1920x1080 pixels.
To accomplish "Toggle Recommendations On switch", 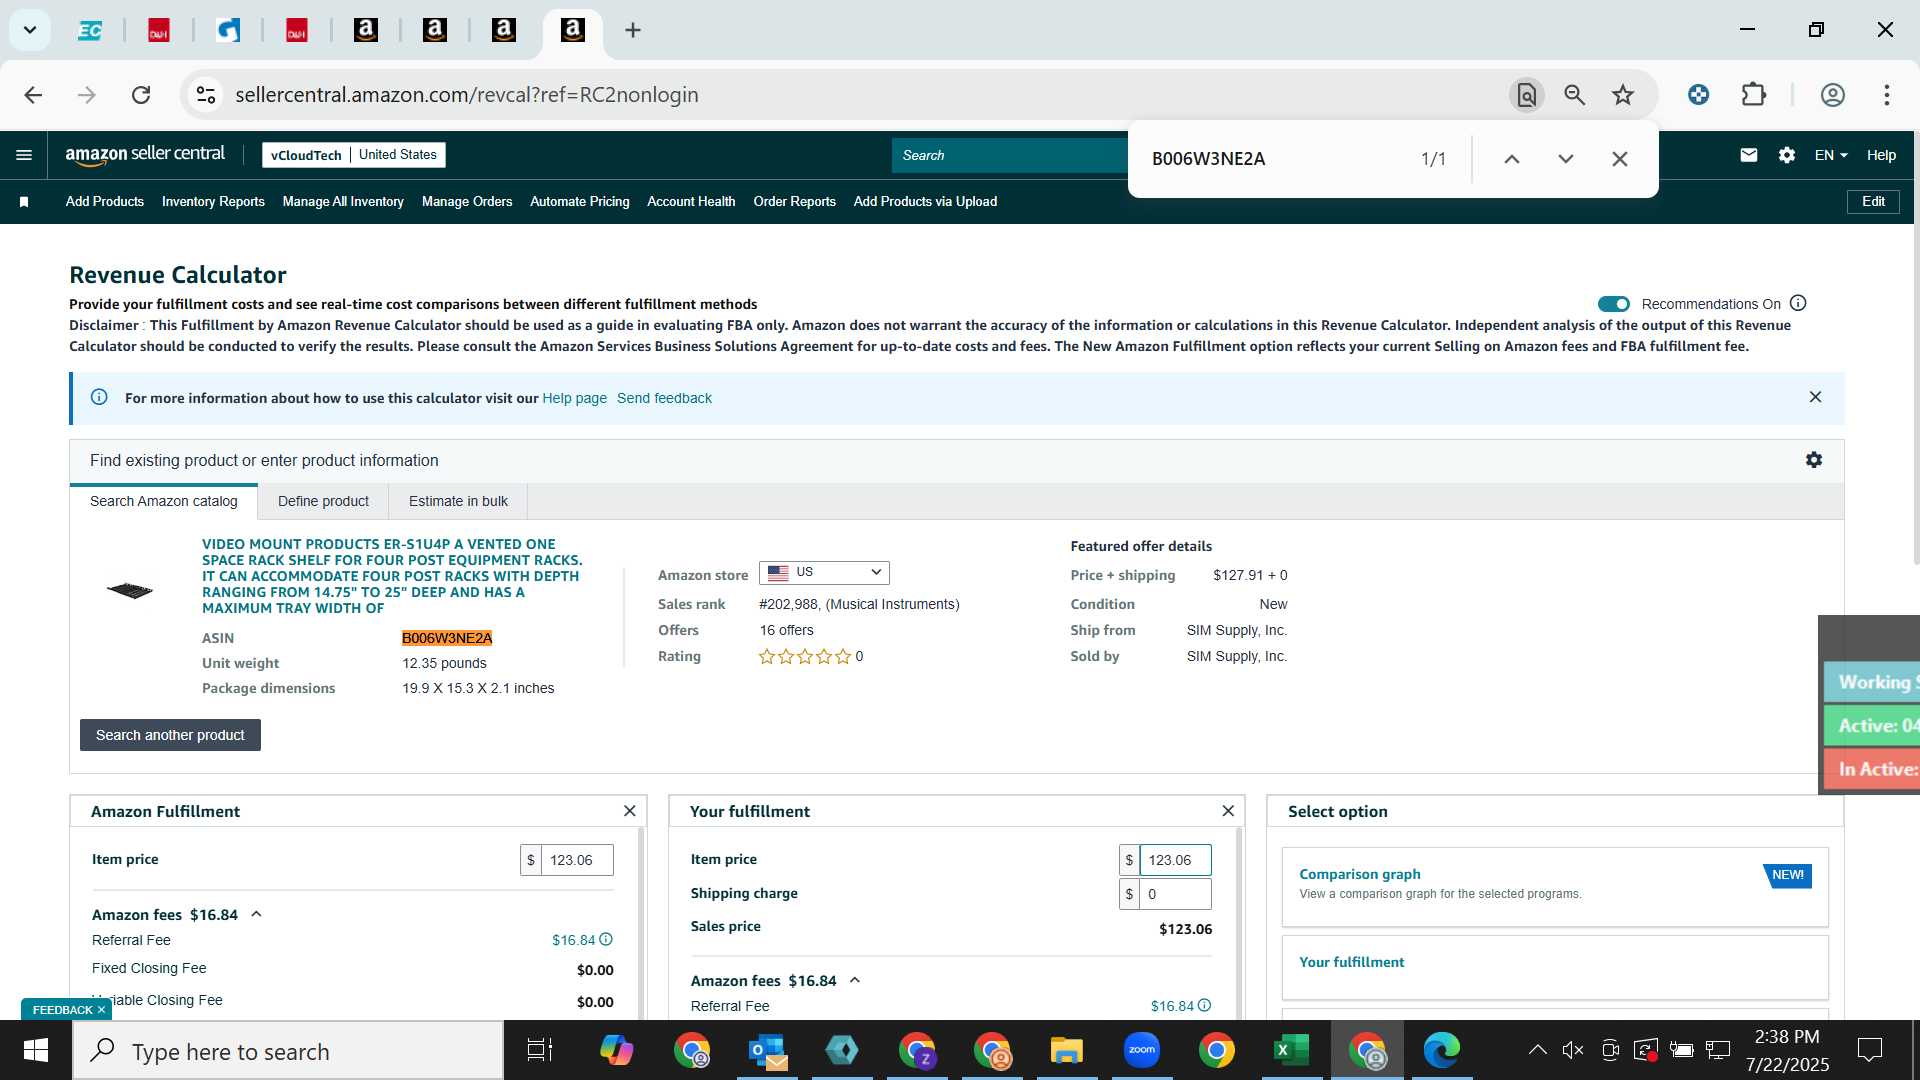I will coord(1613,304).
